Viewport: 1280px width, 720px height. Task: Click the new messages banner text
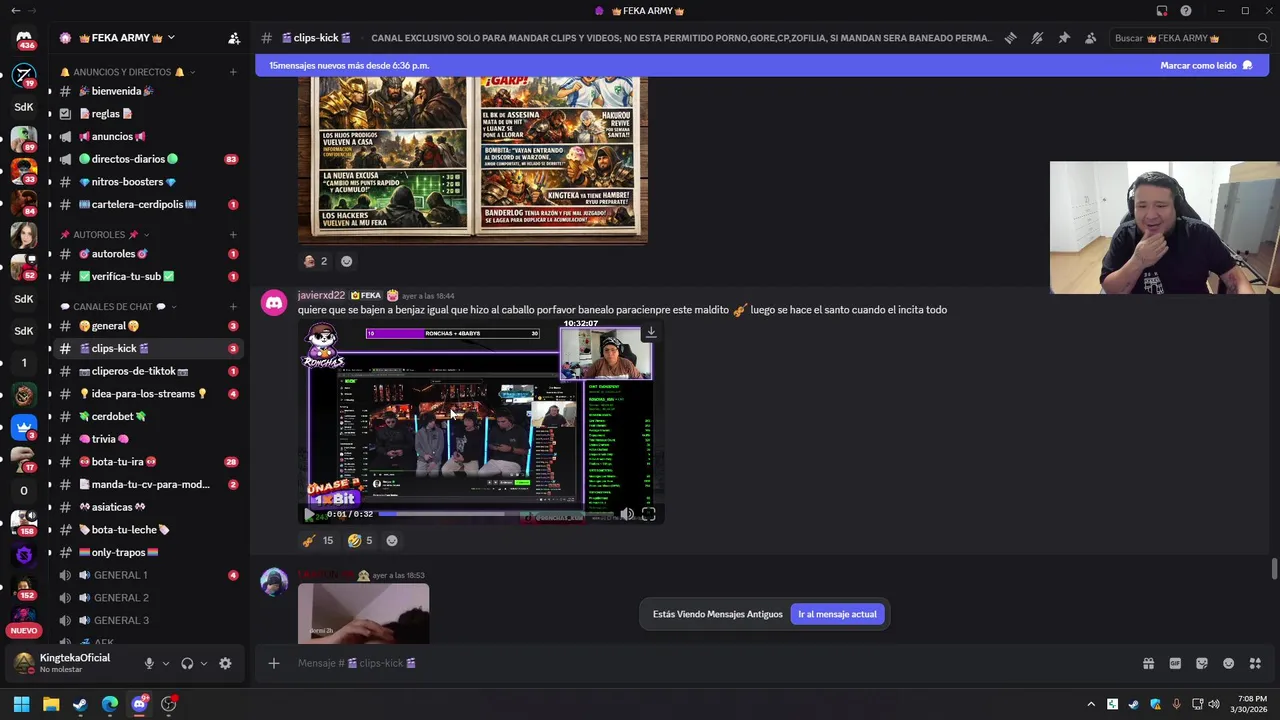(348, 66)
